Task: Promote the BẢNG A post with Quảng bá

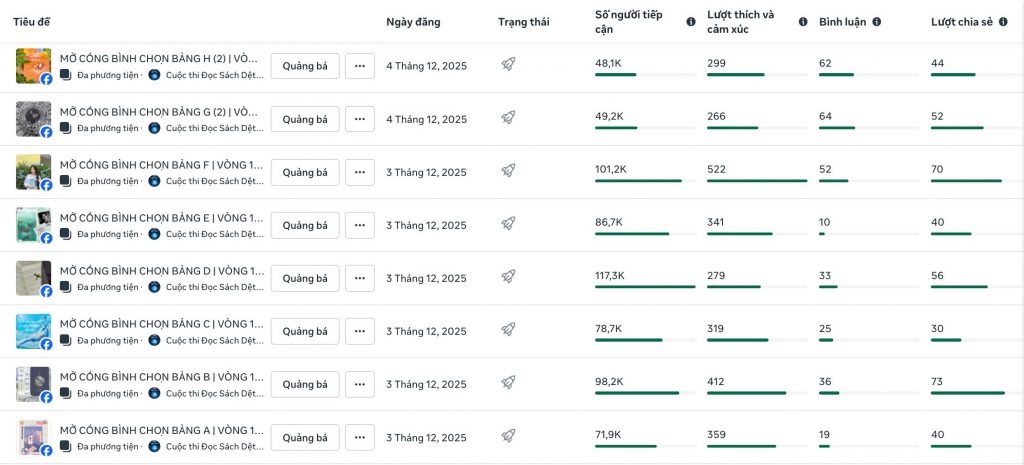Action: (305, 437)
